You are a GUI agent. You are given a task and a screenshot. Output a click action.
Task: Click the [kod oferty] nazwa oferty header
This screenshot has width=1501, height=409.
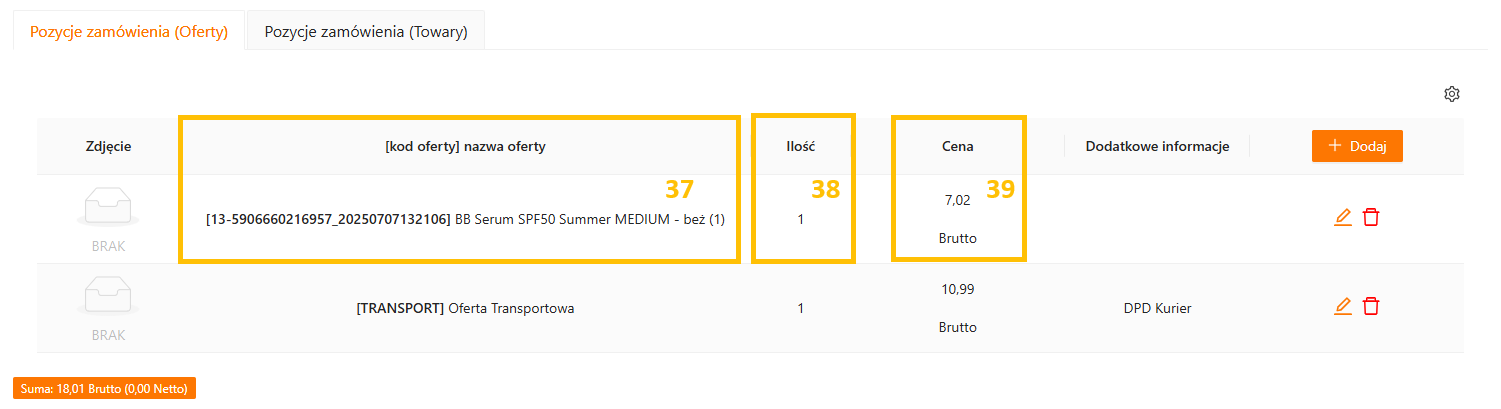(465, 146)
